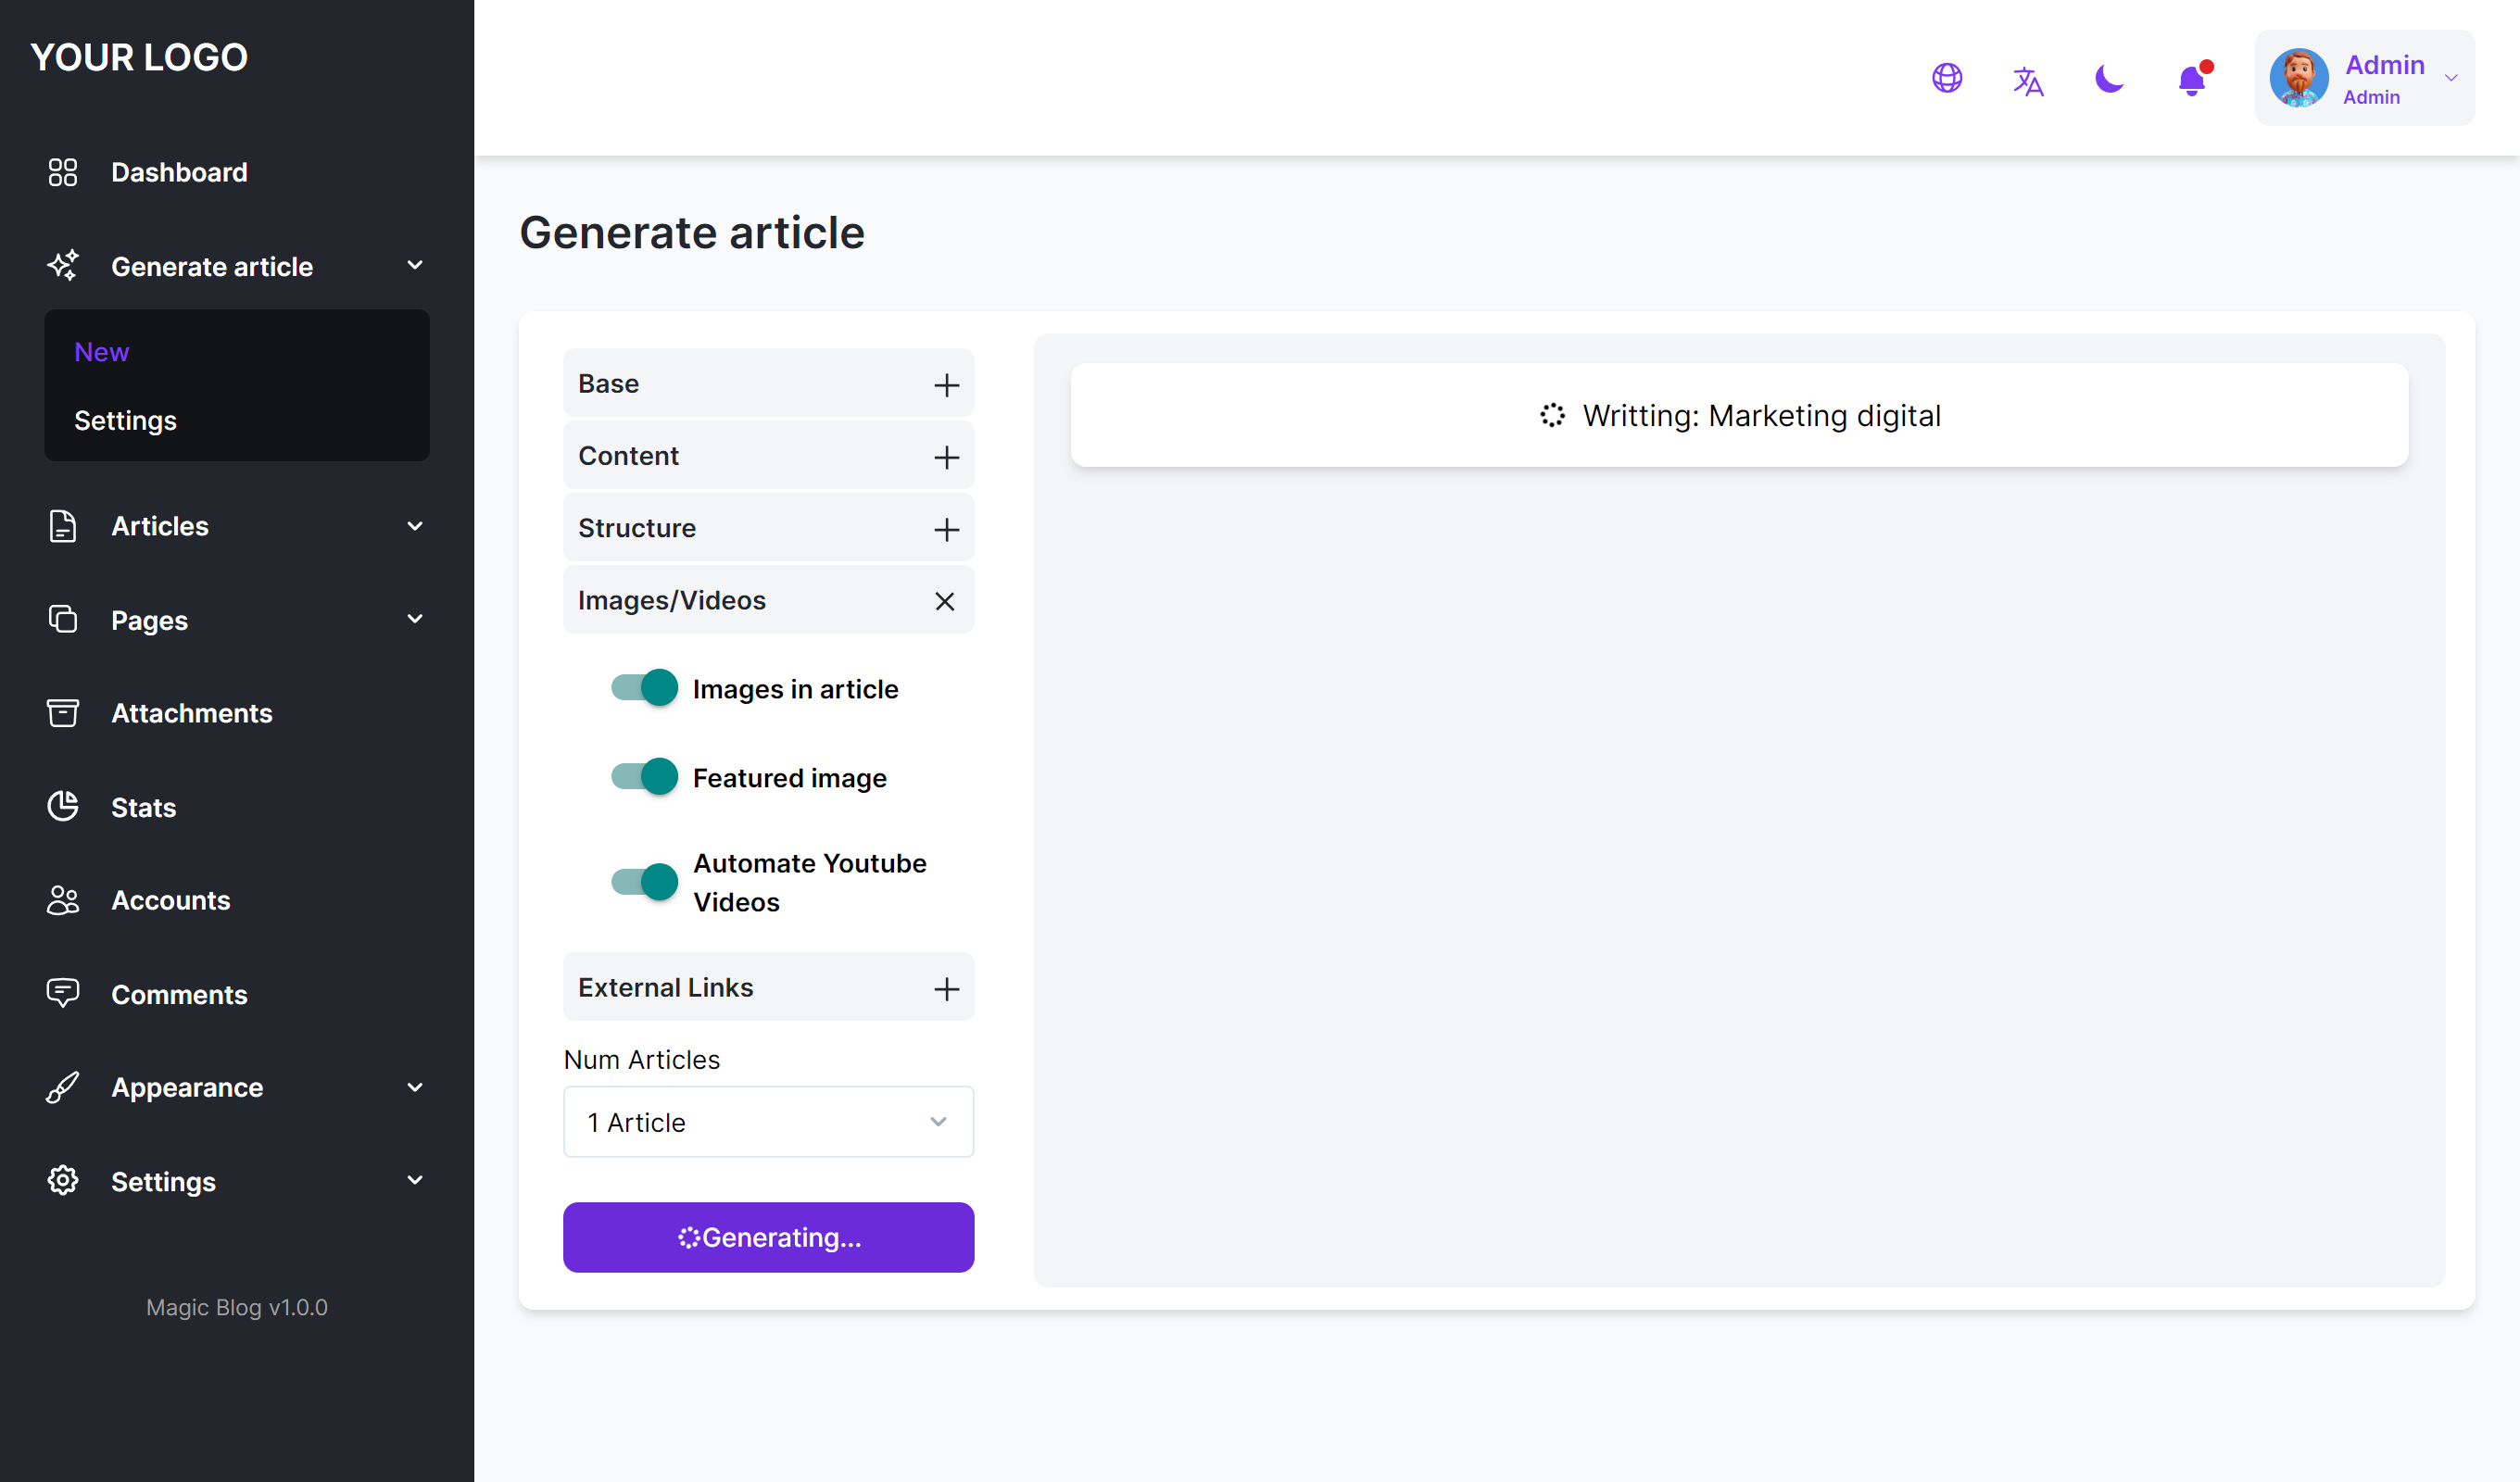Click the YOUR LOGO text

pos(139,57)
